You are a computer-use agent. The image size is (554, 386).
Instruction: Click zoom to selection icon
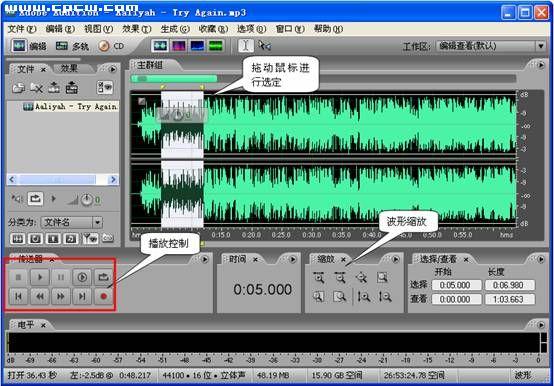[382, 278]
